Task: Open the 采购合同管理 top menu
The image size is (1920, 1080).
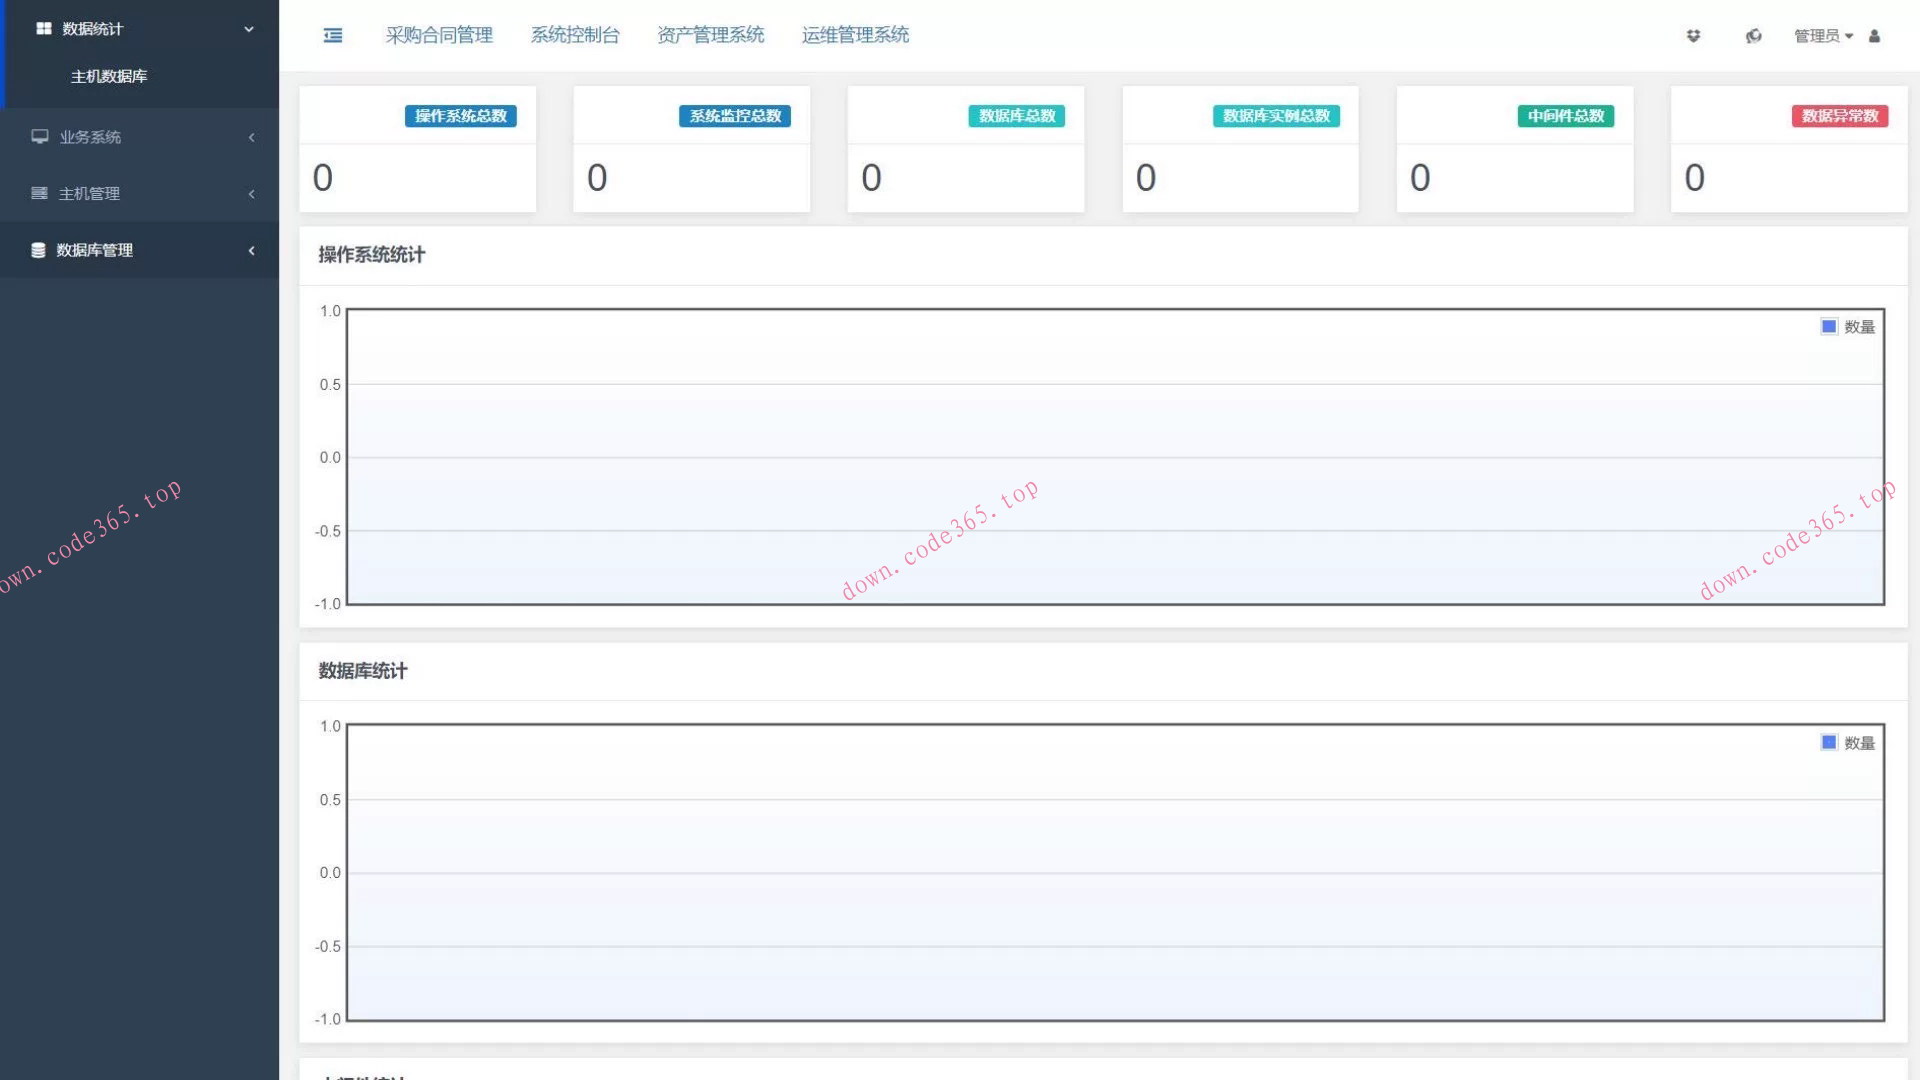Action: click(439, 35)
